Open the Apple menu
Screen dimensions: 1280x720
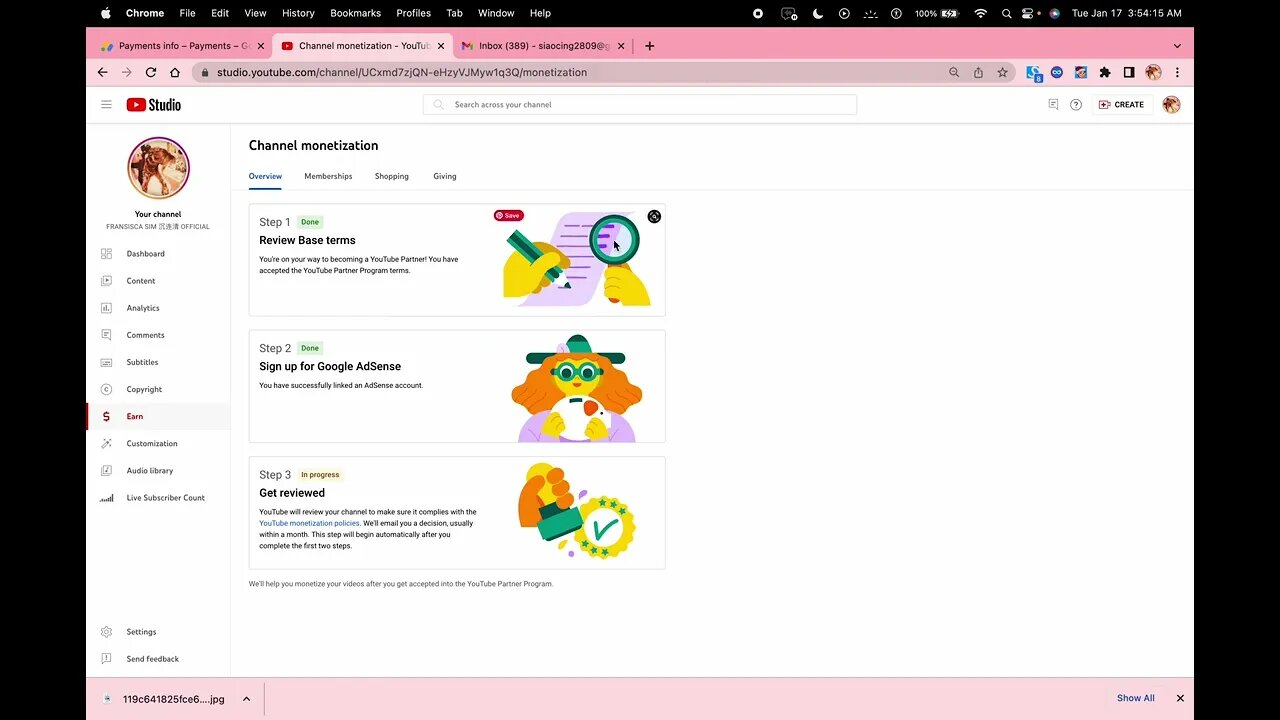tap(106, 13)
